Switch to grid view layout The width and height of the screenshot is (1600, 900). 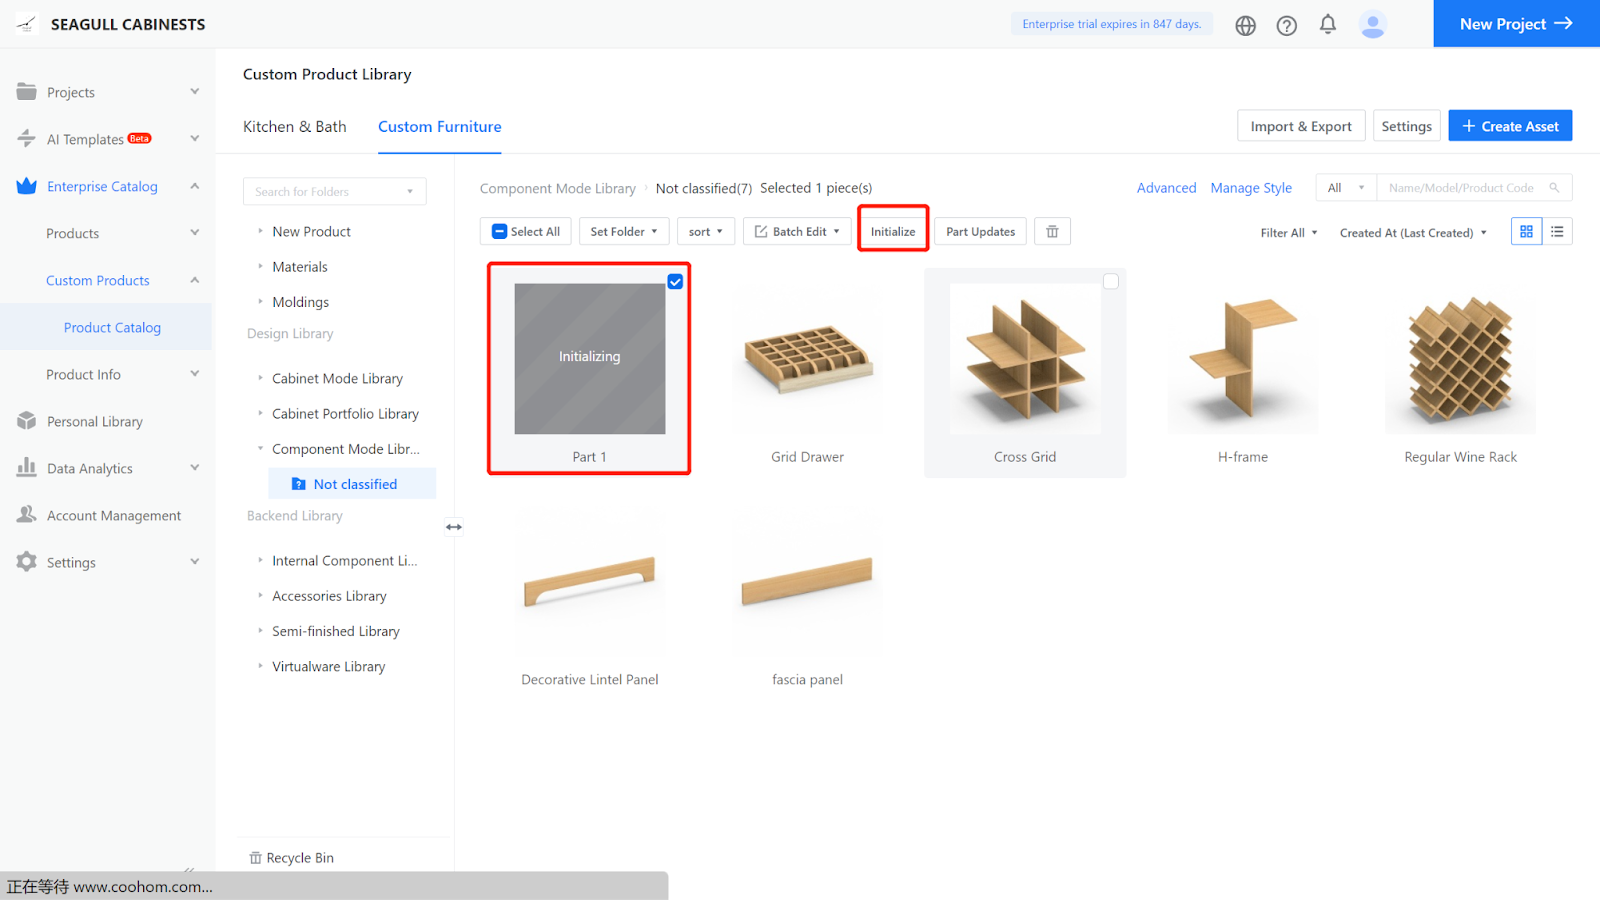[x=1526, y=232]
